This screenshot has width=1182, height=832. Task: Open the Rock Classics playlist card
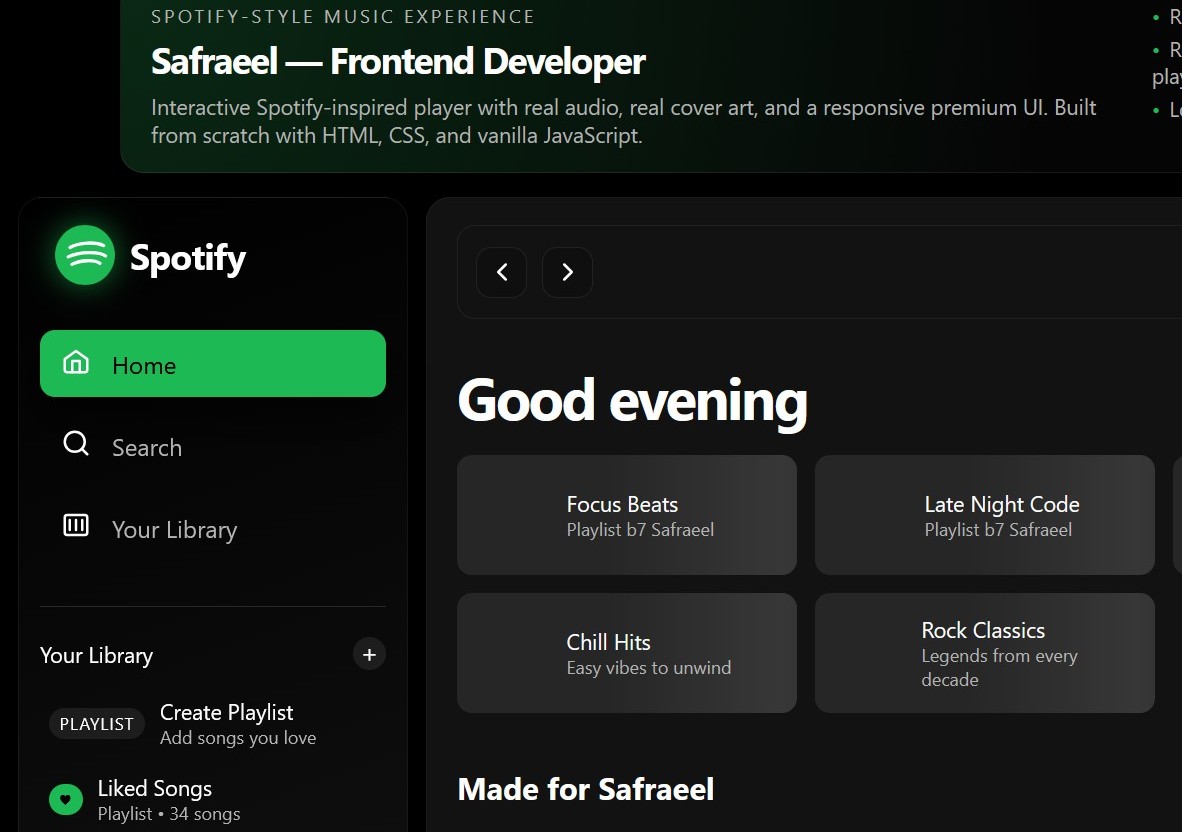[x=984, y=652]
